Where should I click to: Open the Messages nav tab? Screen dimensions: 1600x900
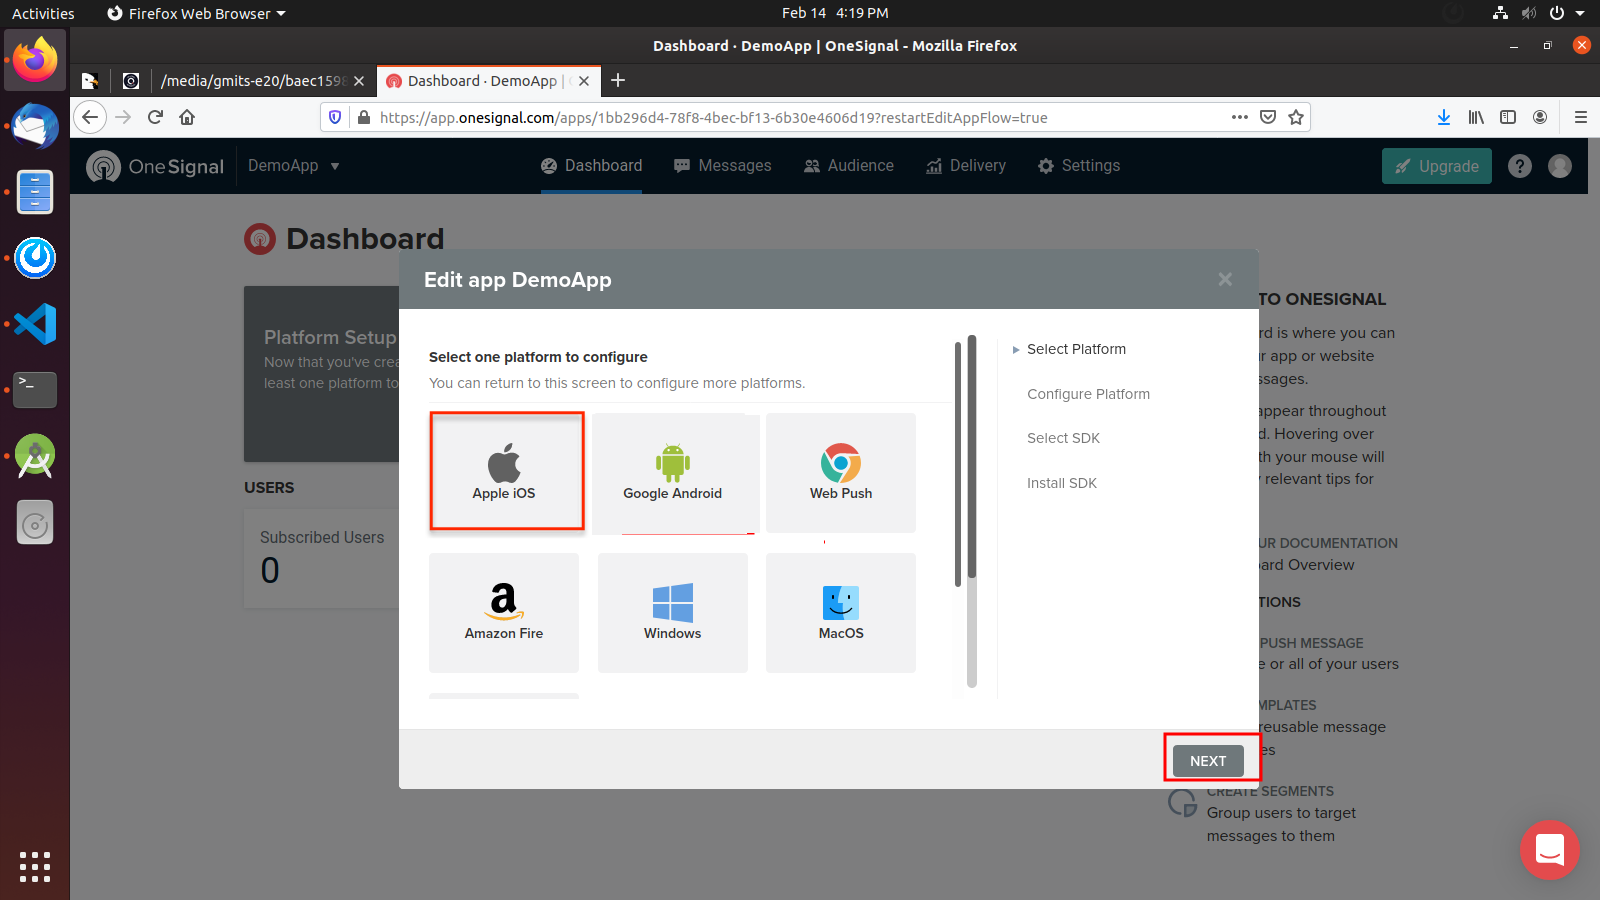point(723,166)
